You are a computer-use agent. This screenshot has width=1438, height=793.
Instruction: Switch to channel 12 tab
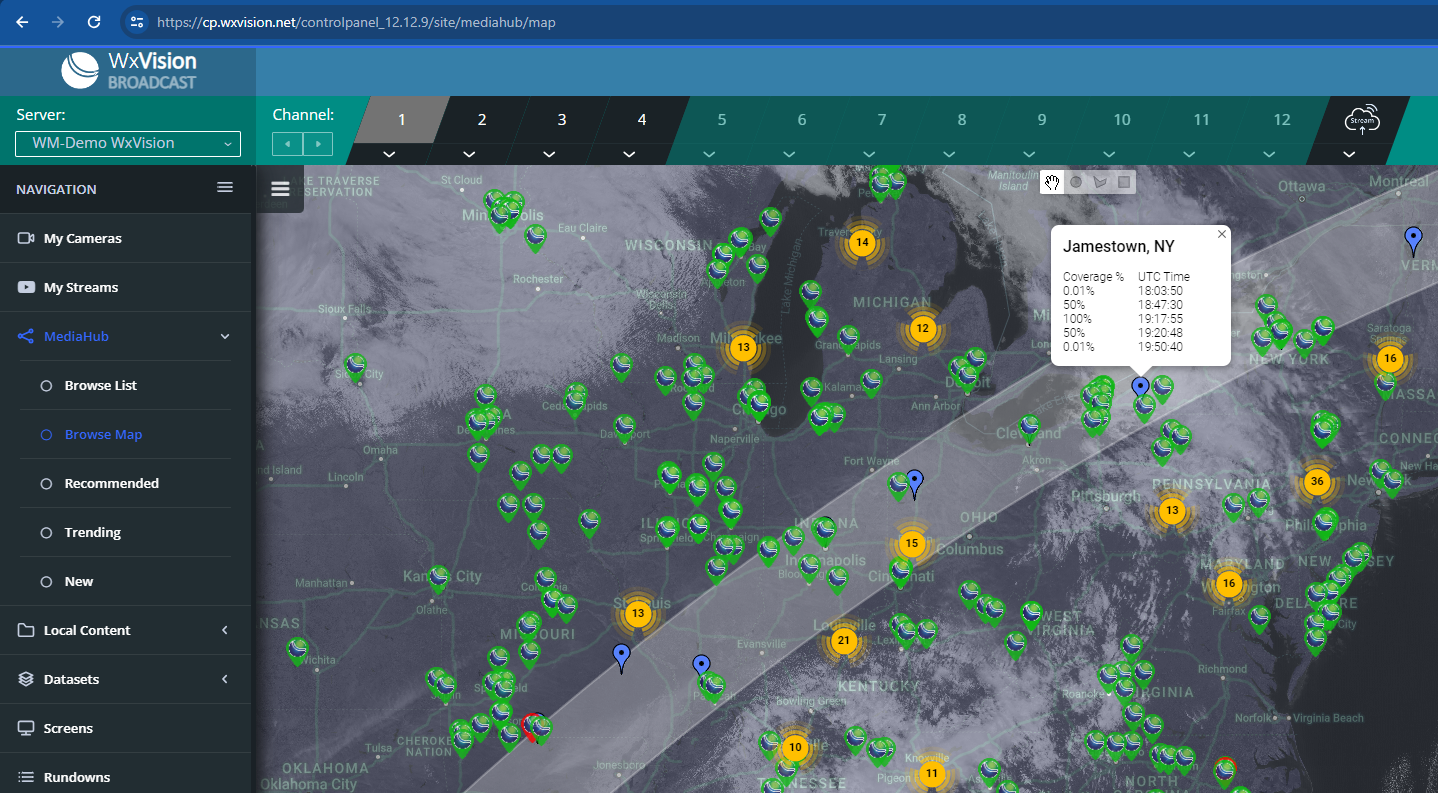pos(1282,120)
